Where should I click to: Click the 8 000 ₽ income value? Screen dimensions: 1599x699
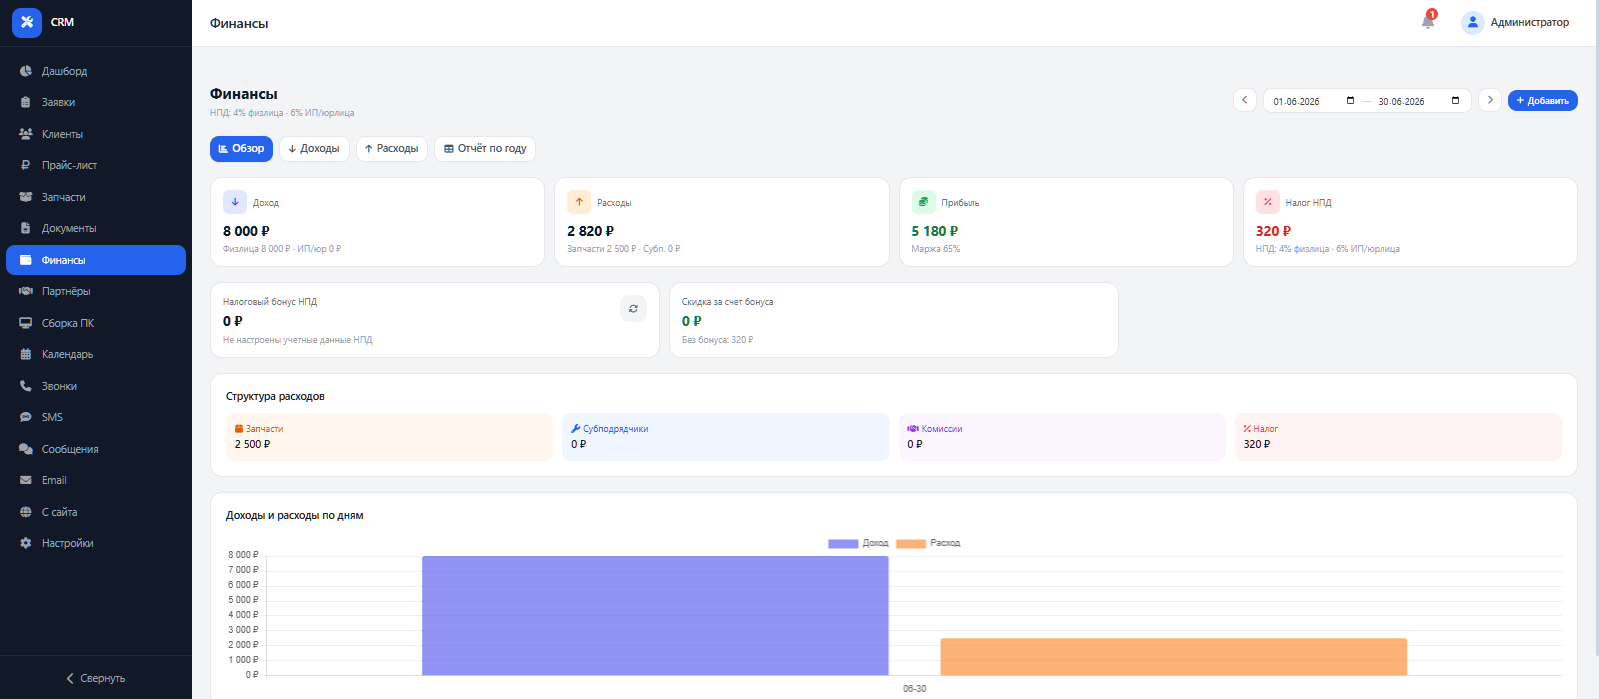(246, 231)
